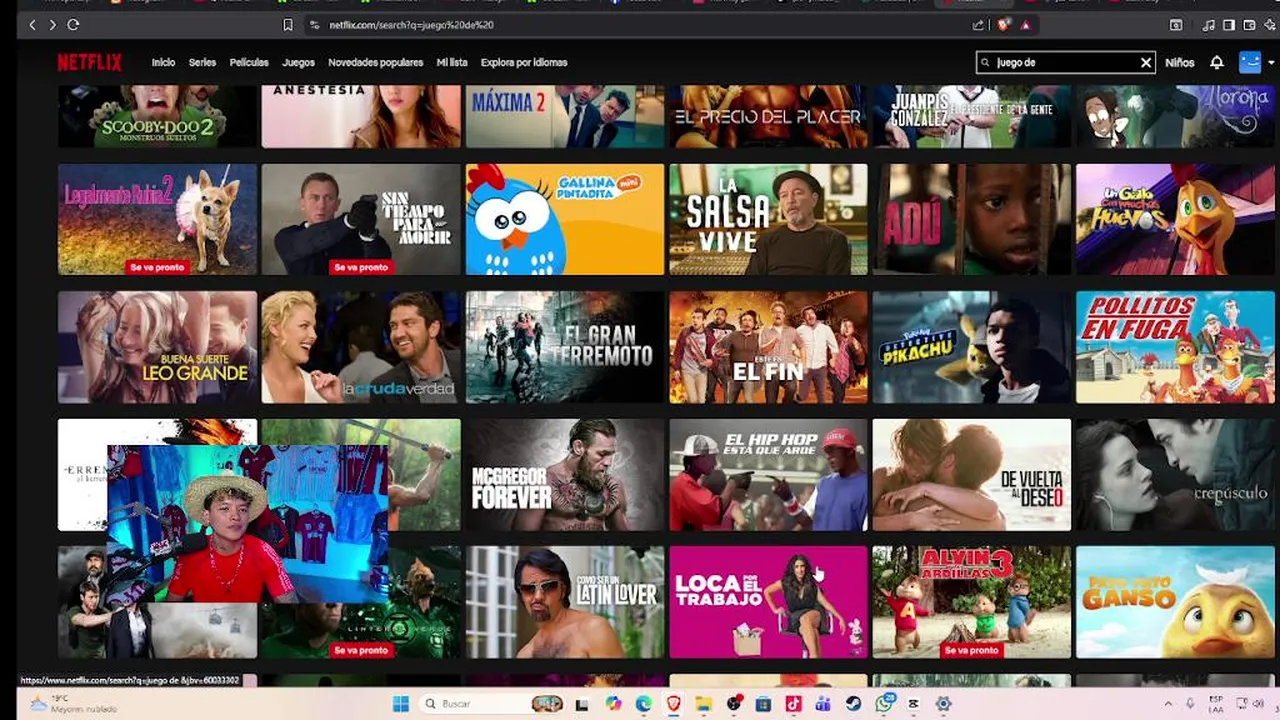Open CapCut from taskbar

(x=913, y=704)
